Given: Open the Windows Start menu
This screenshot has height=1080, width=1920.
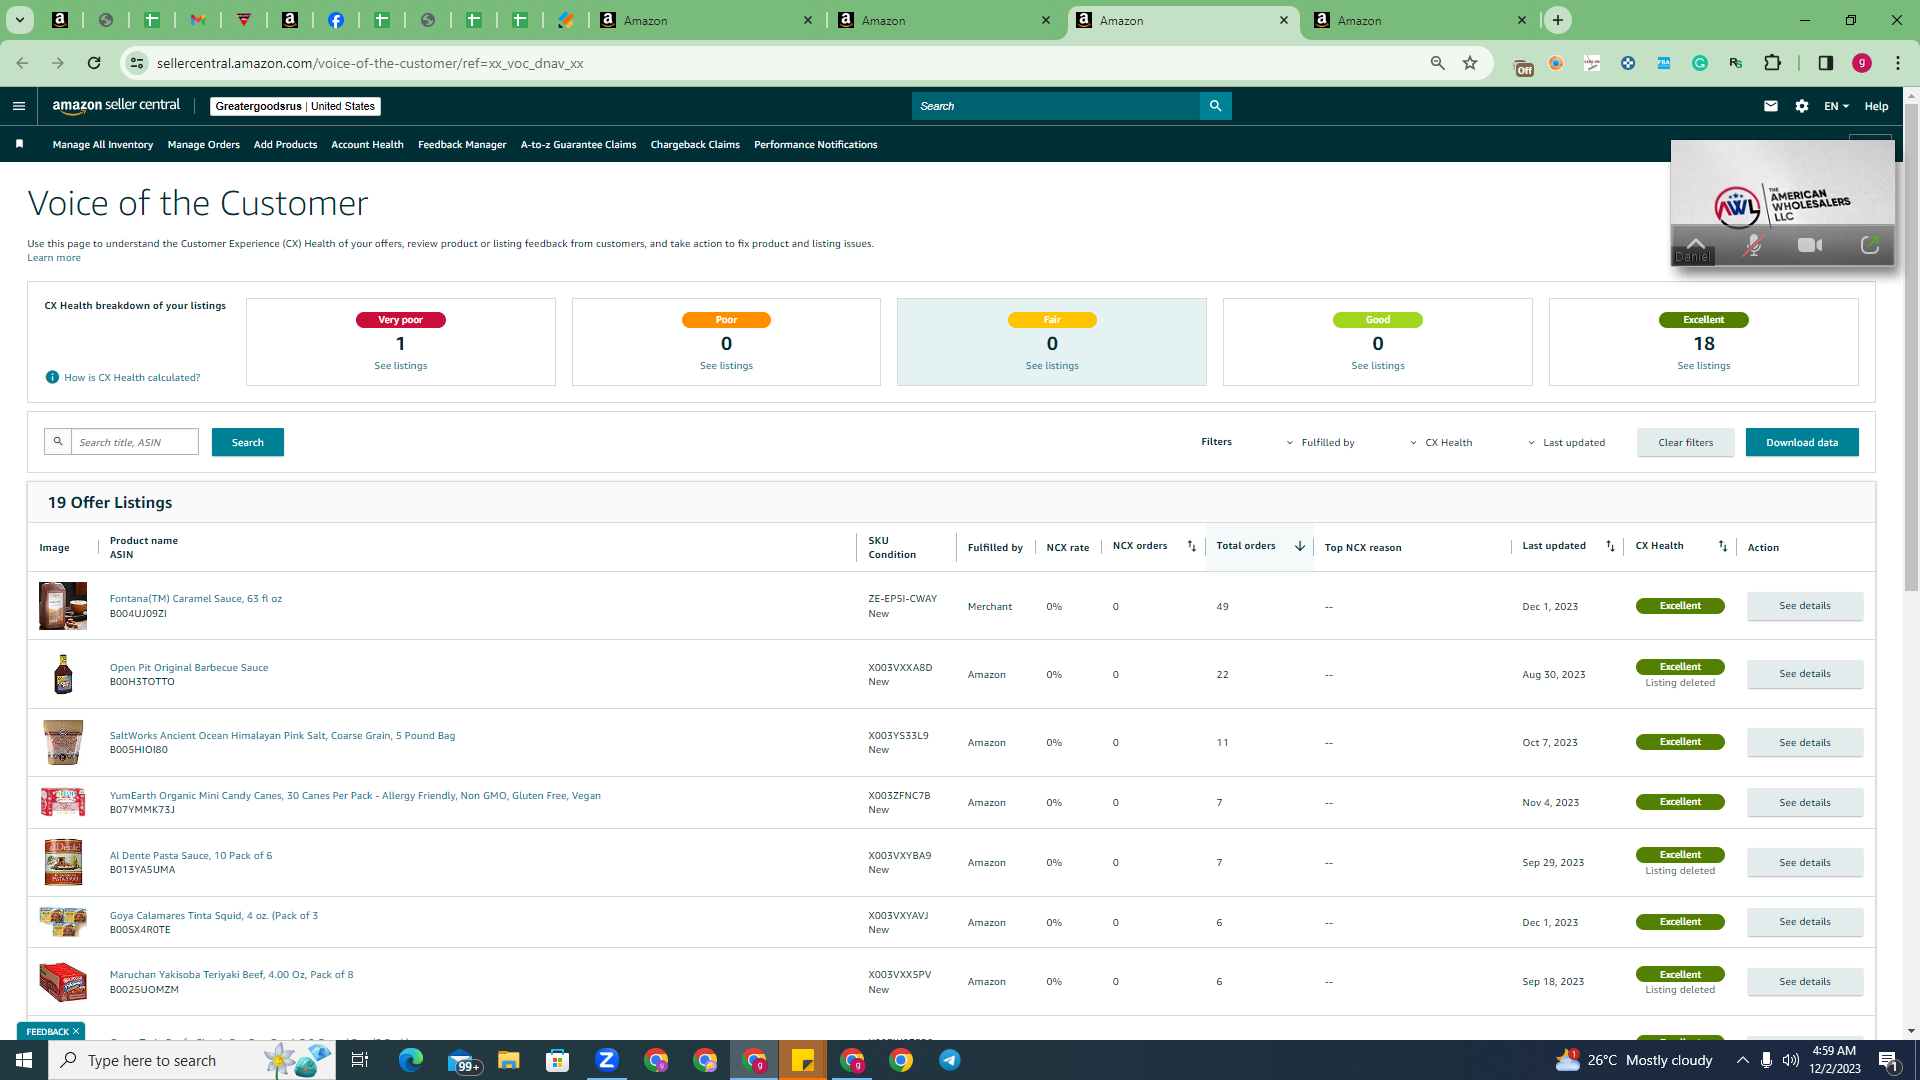Looking at the screenshot, I should pos(24,1060).
